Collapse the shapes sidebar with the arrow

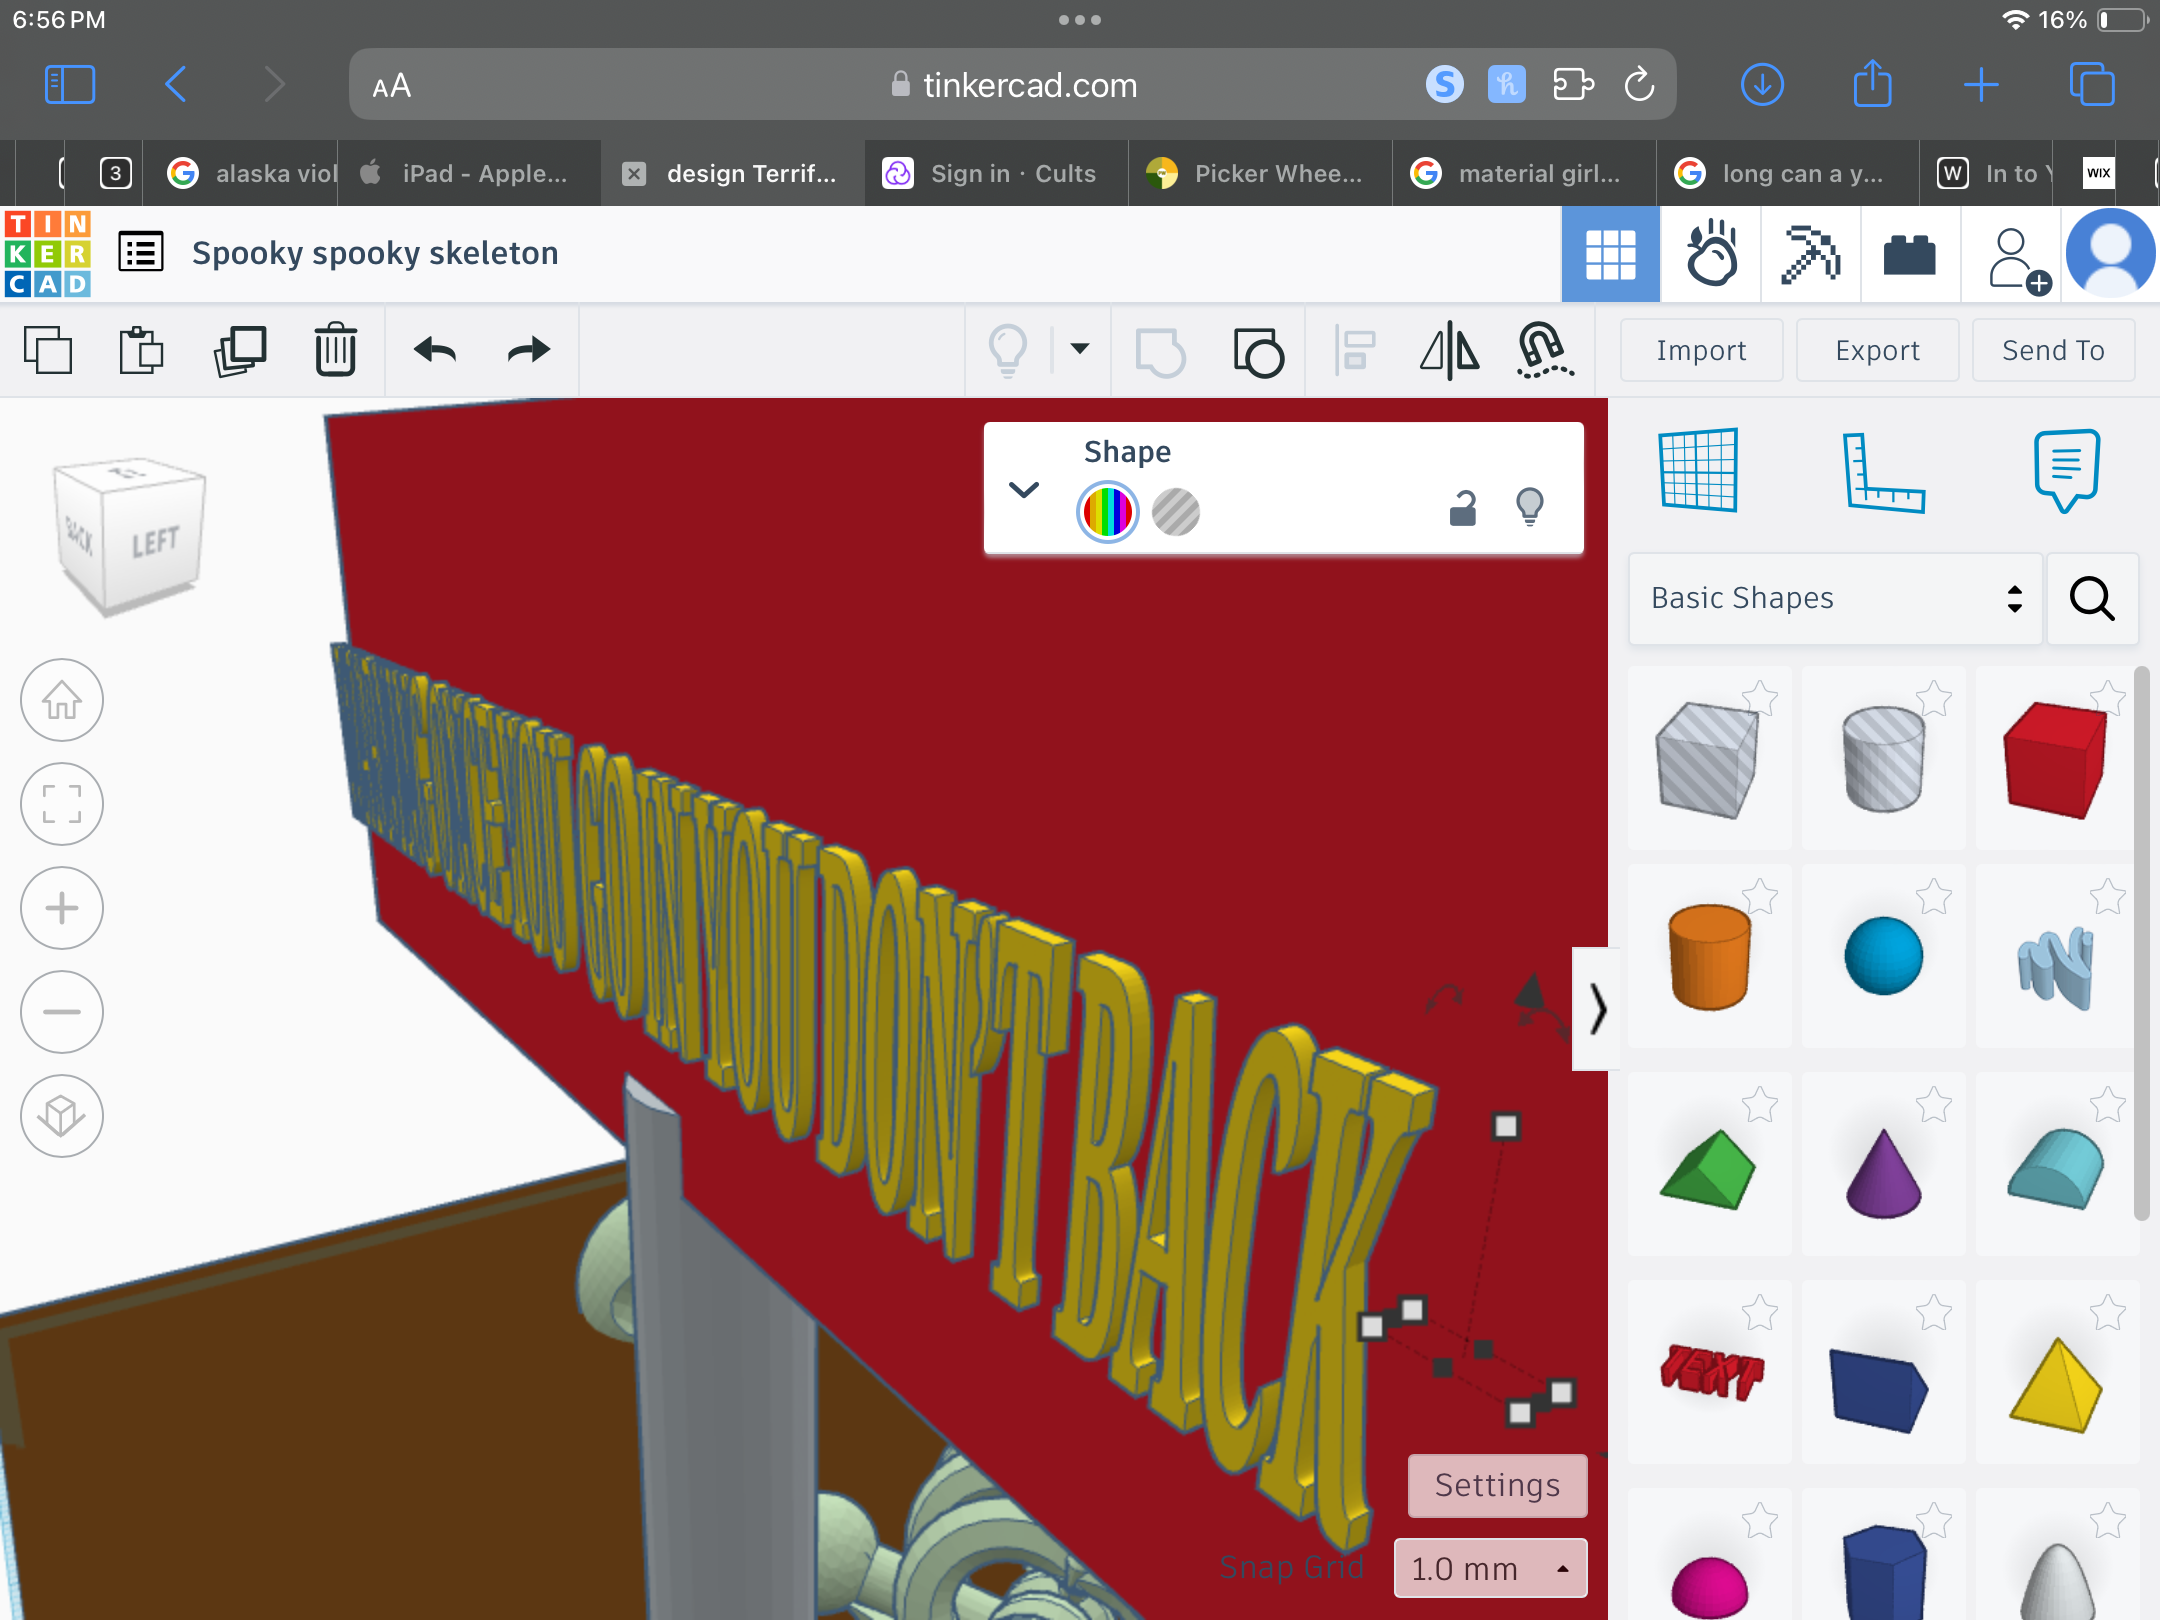[1597, 1008]
